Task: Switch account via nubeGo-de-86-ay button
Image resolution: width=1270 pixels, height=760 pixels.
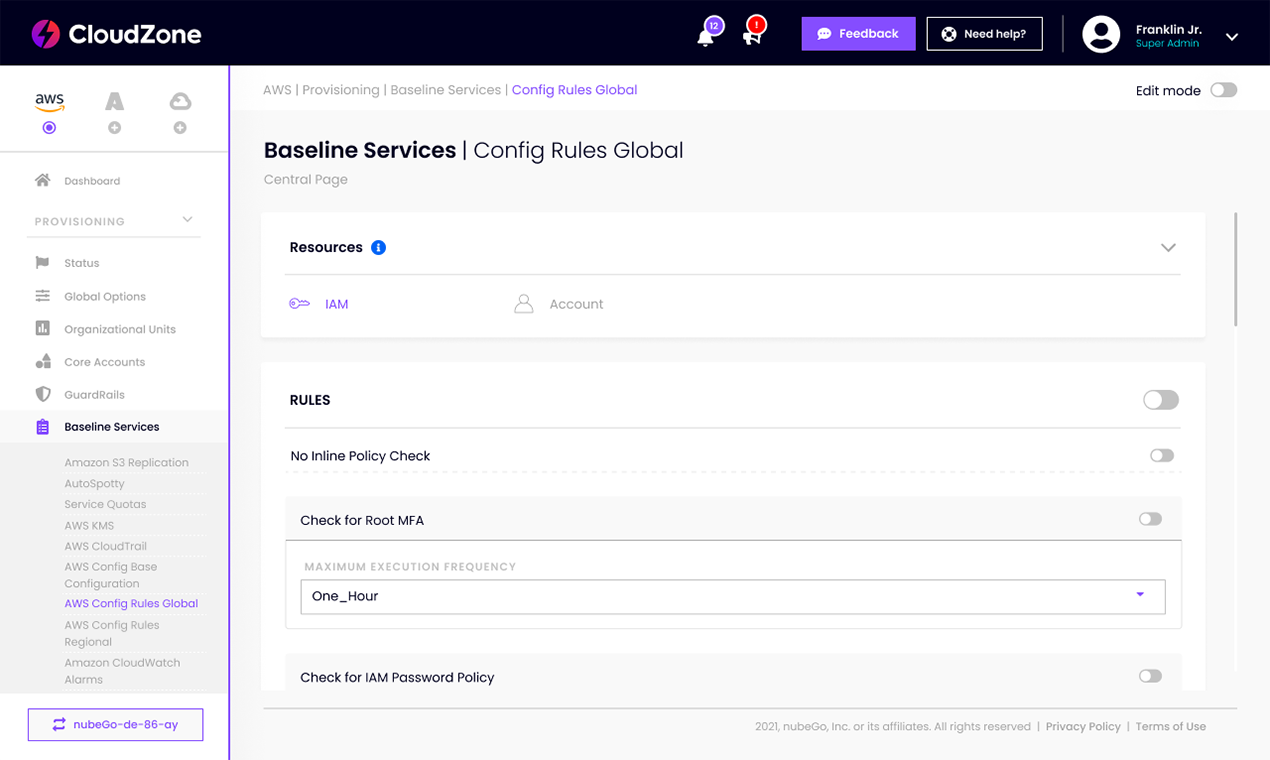Action: point(115,724)
